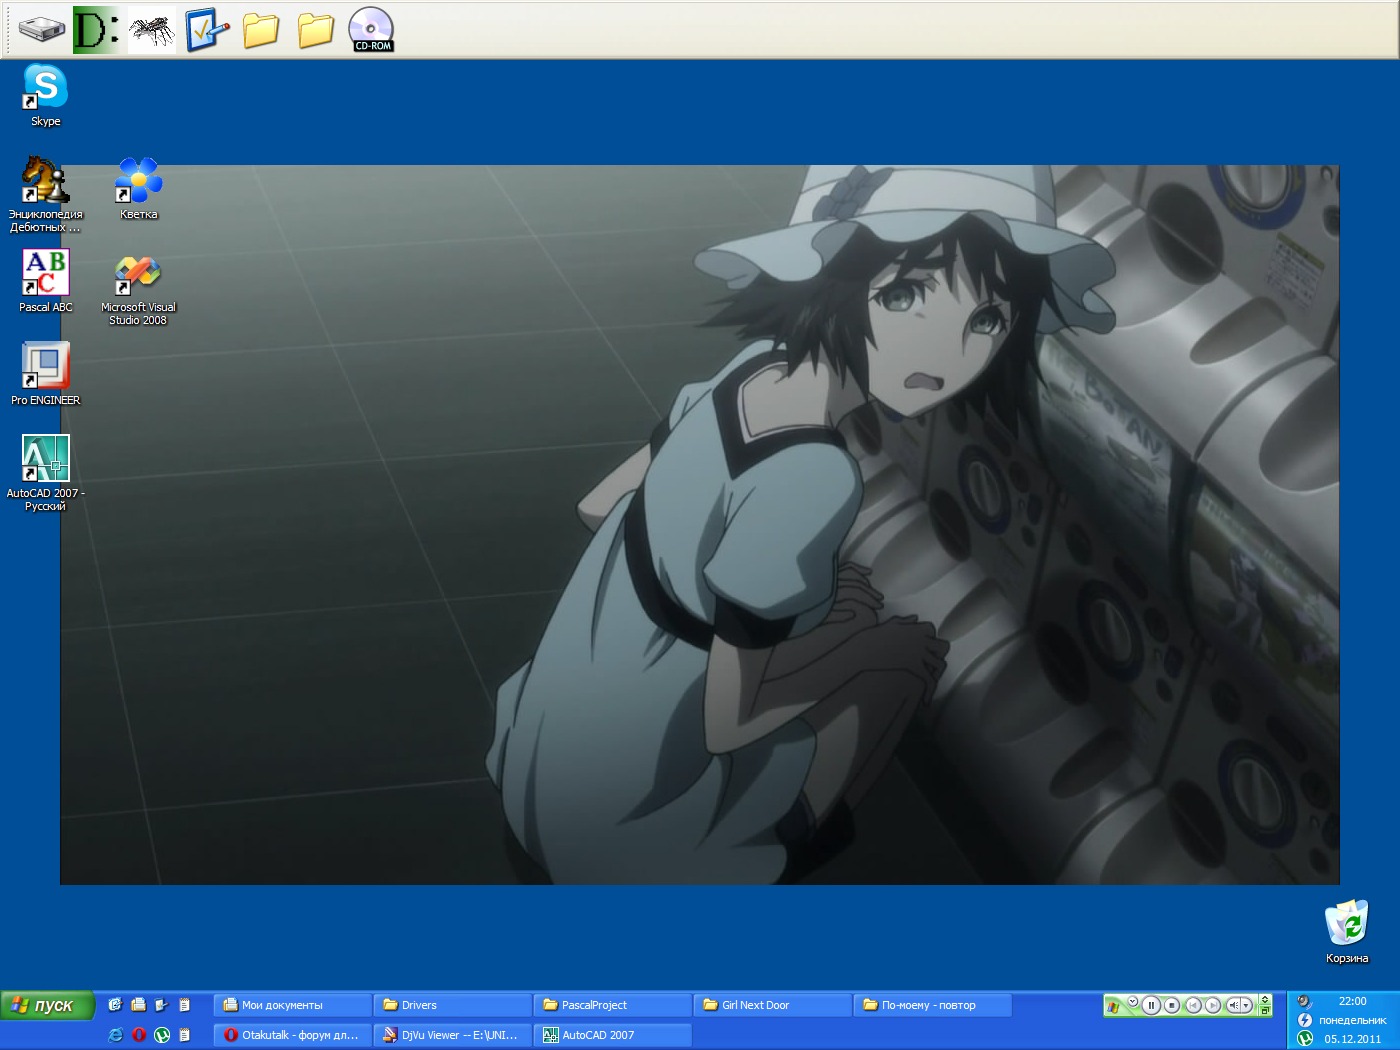Switch to the PascalProject folder window
Image resolution: width=1400 pixels, height=1050 pixels.
(x=612, y=1005)
